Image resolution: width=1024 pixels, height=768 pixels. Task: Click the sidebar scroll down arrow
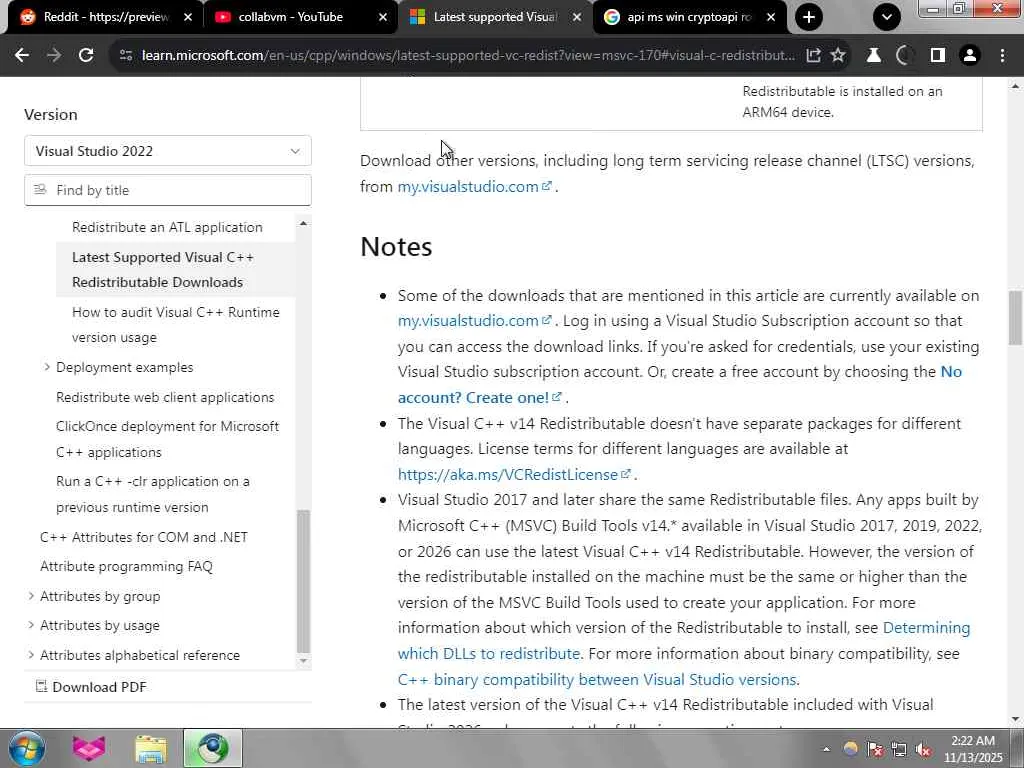pyautogui.click(x=303, y=661)
